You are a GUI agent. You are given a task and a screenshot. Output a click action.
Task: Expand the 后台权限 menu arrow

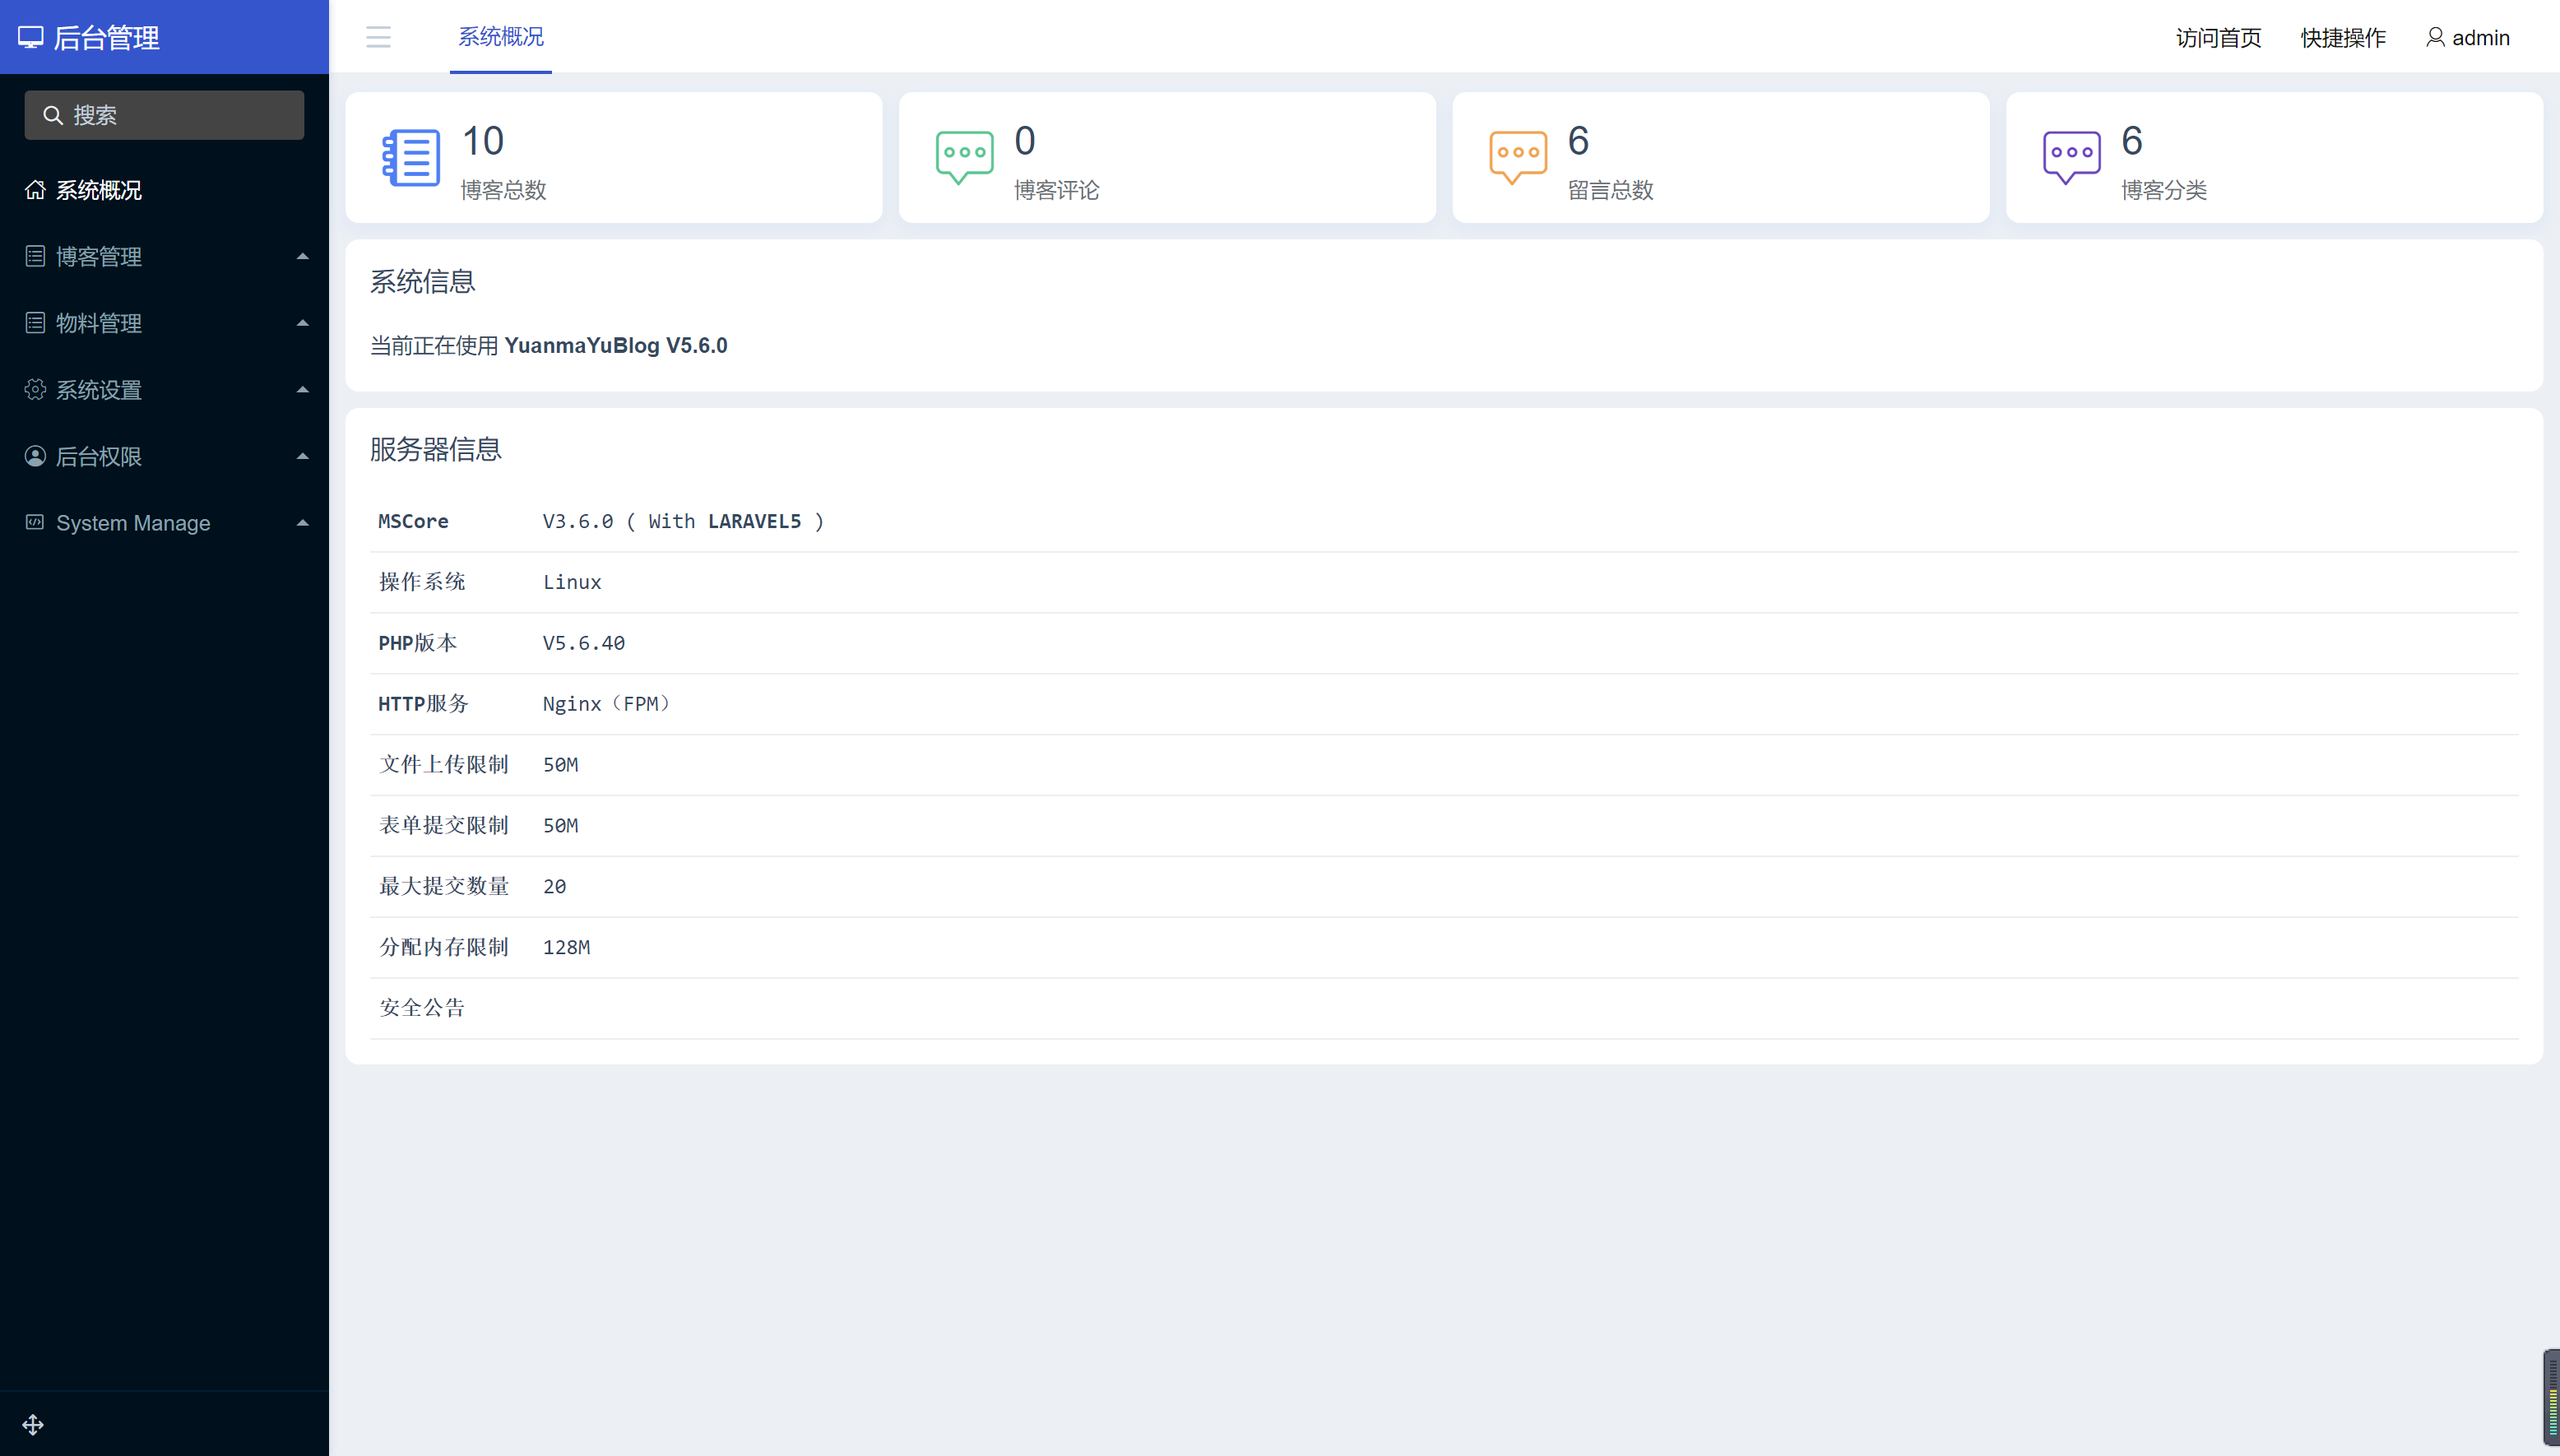pos(302,456)
